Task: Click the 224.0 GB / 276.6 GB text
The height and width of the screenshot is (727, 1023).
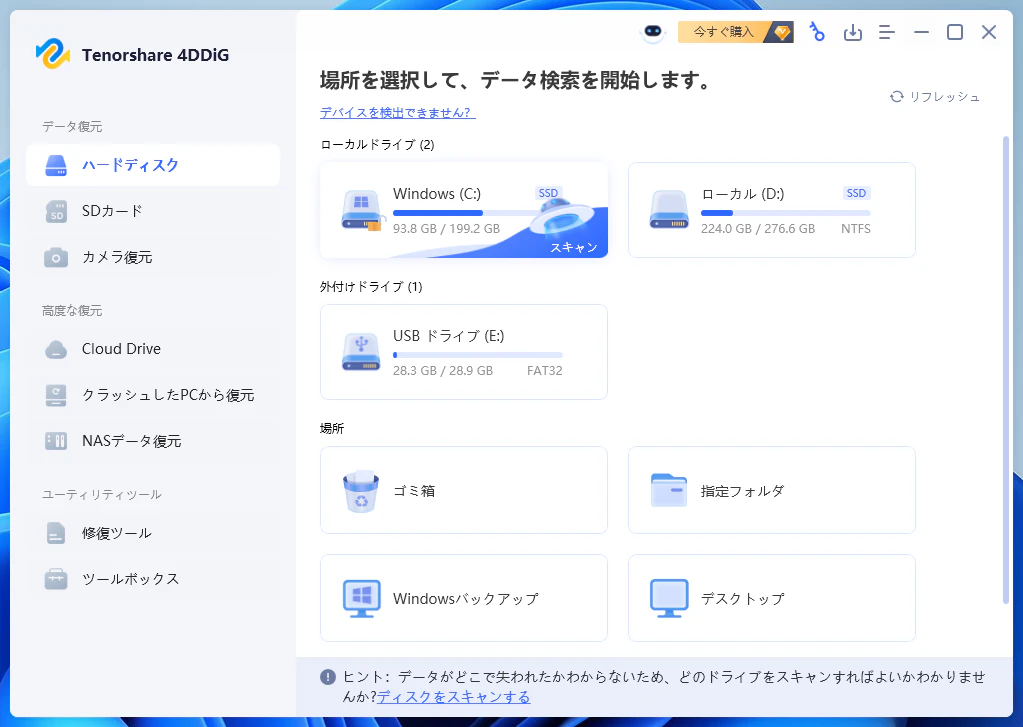Action: [758, 229]
